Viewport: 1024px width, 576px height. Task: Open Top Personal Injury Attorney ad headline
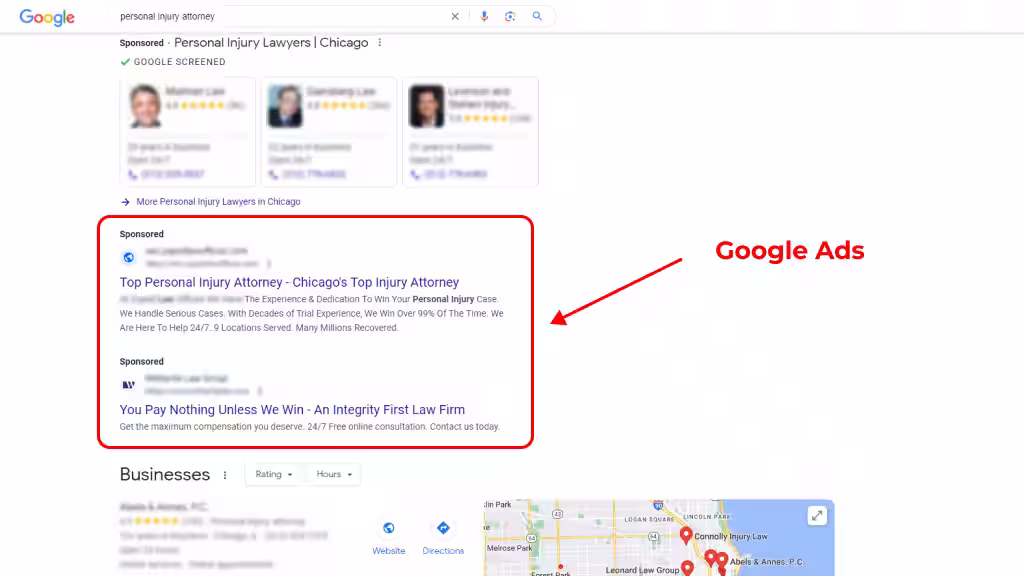click(x=289, y=282)
